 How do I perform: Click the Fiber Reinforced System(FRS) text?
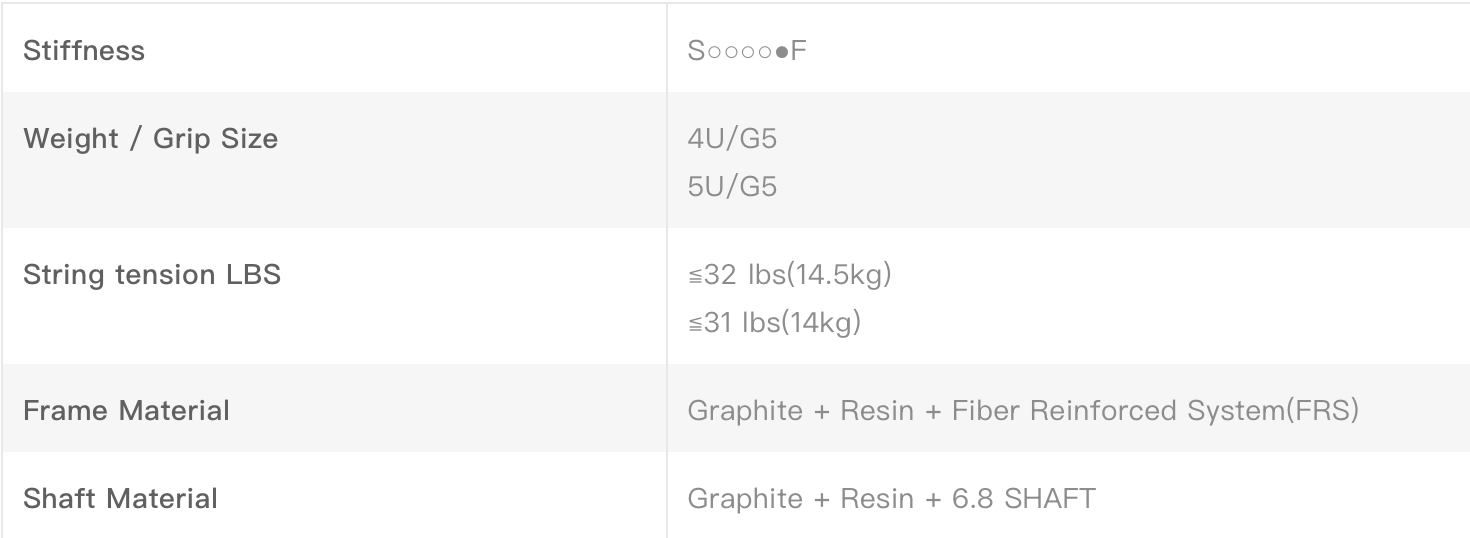click(1155, 411)
